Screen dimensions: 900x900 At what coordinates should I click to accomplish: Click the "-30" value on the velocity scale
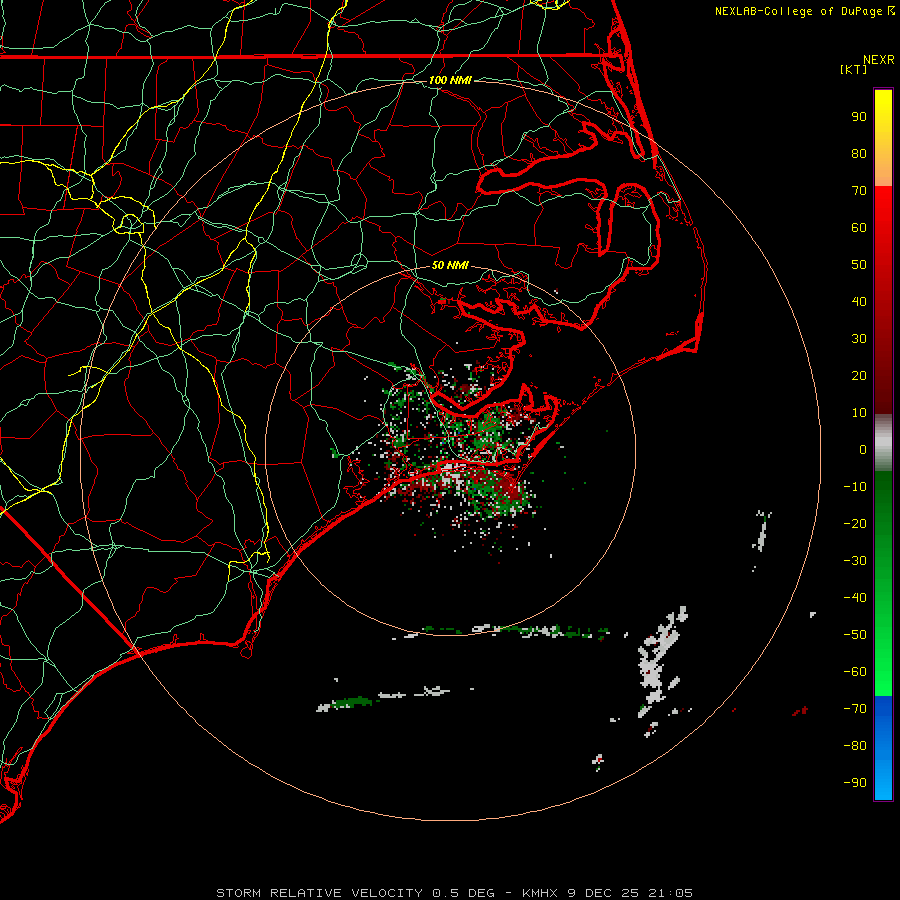[855, 561]
